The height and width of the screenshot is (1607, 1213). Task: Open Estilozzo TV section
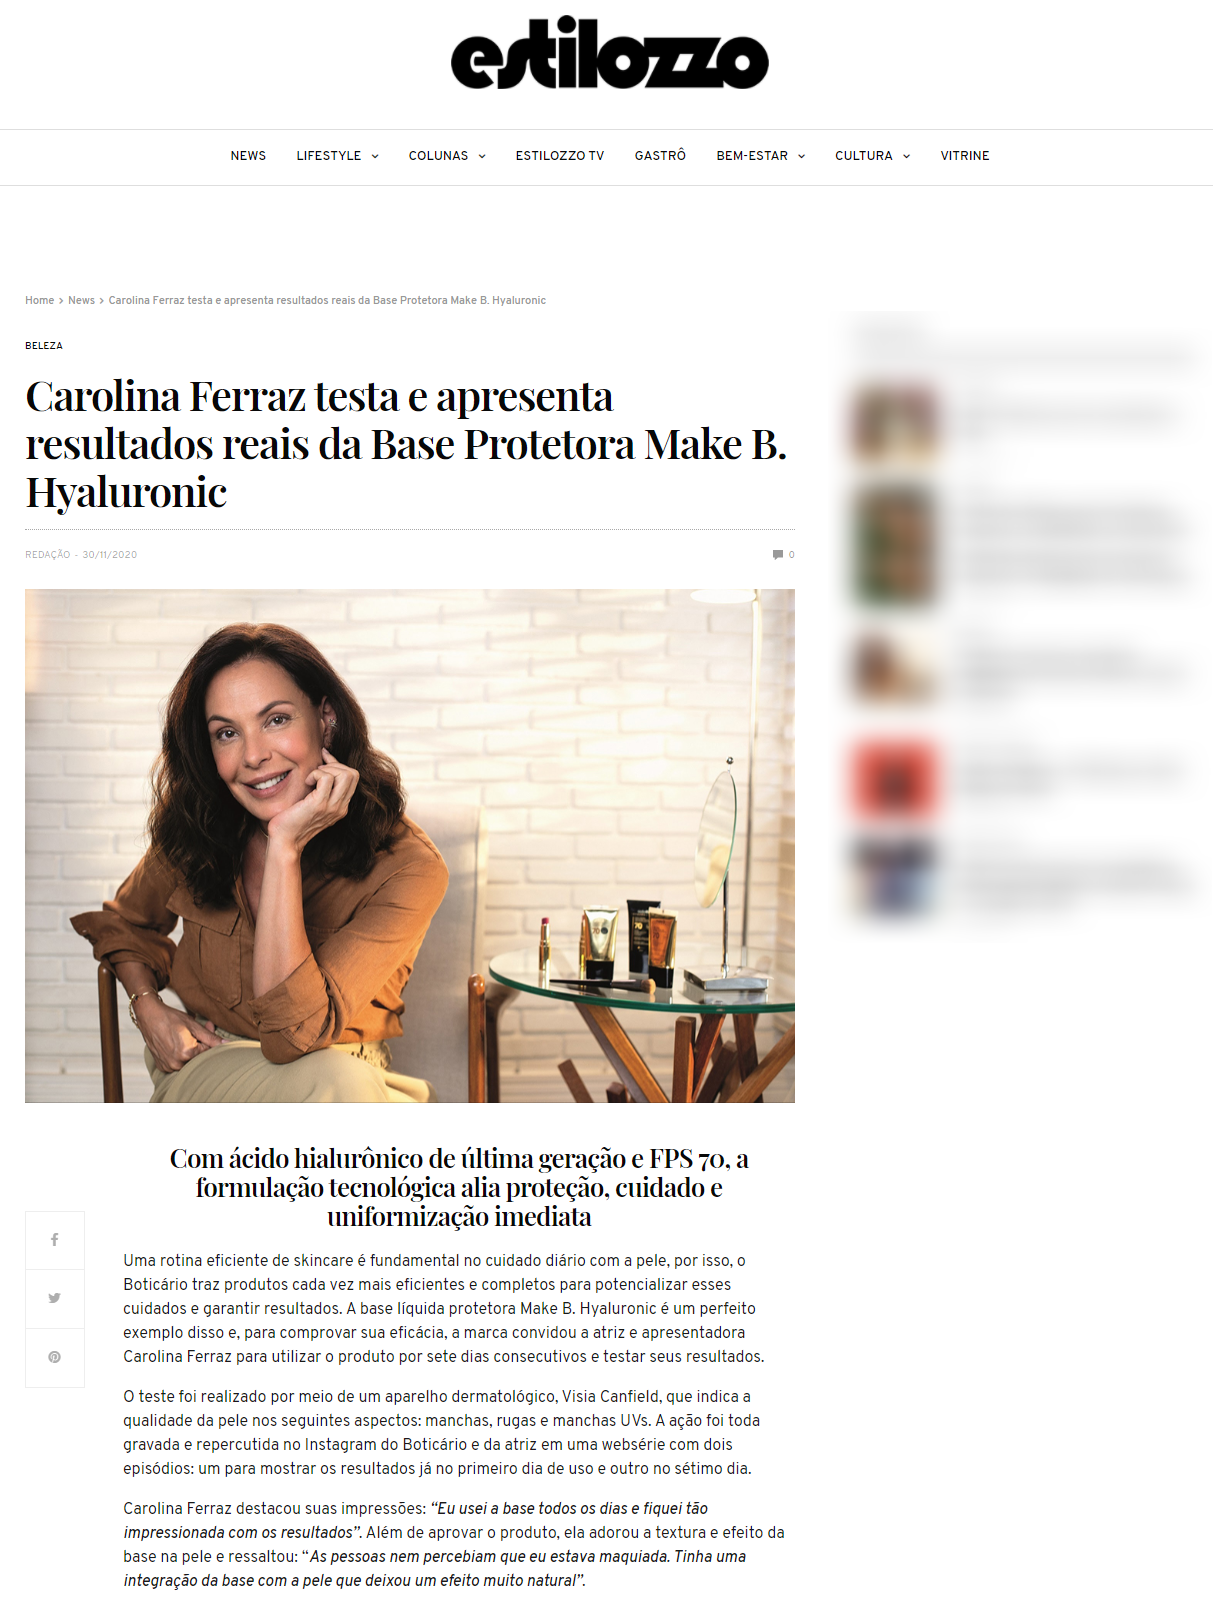[x=560, y=156]
